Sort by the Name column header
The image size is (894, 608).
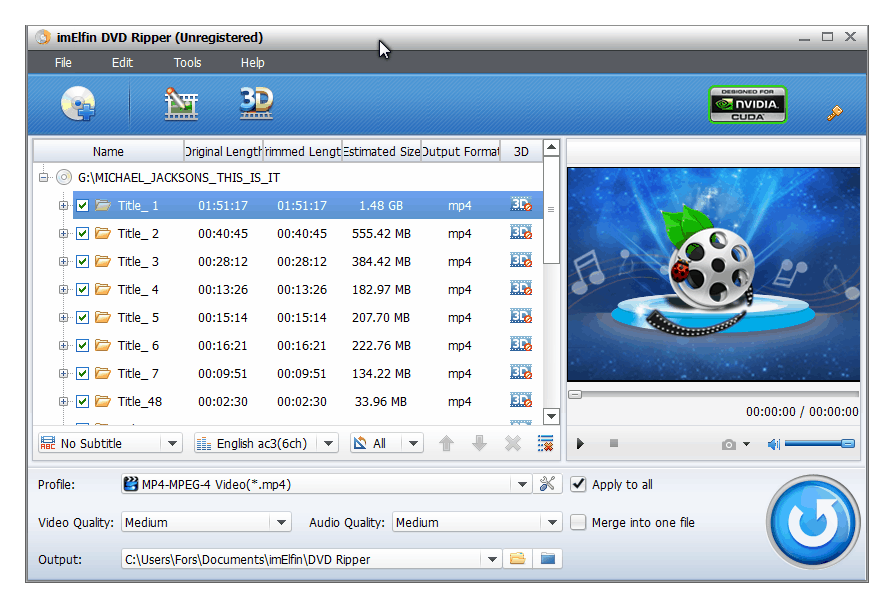(108, 151)
